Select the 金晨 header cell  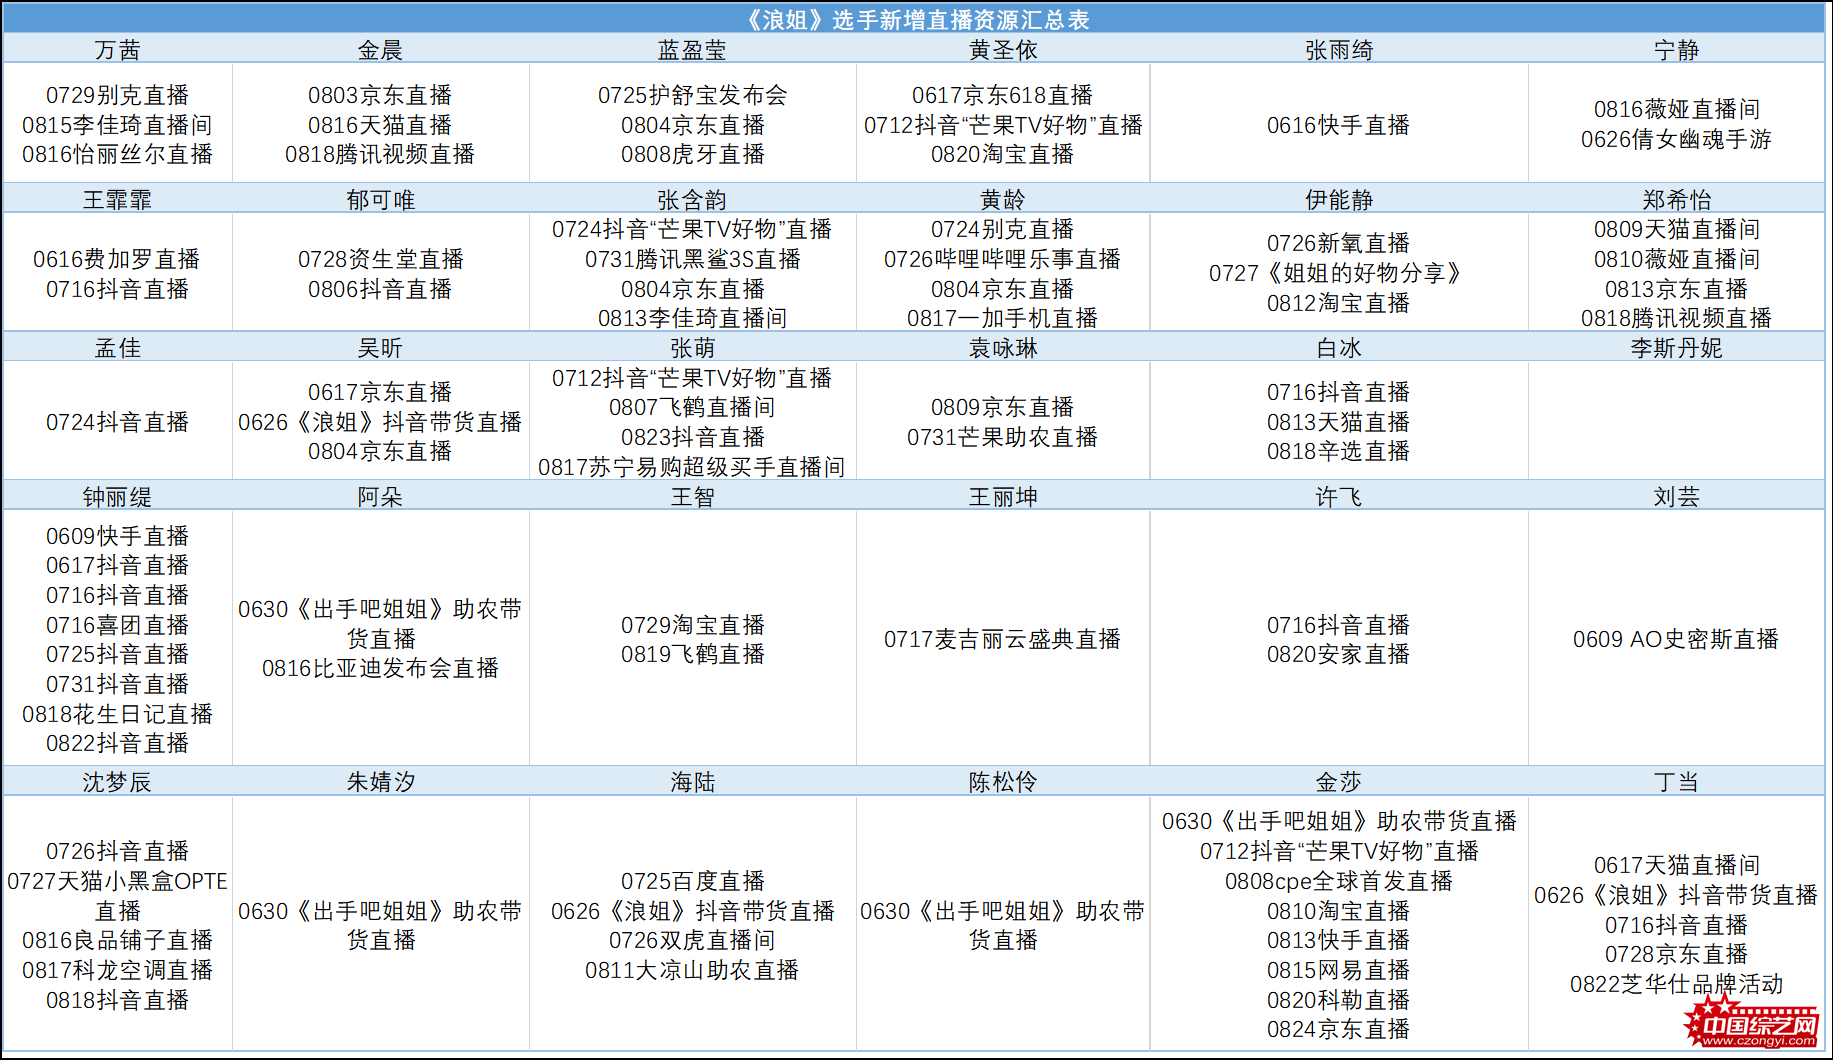coord(380,50)
